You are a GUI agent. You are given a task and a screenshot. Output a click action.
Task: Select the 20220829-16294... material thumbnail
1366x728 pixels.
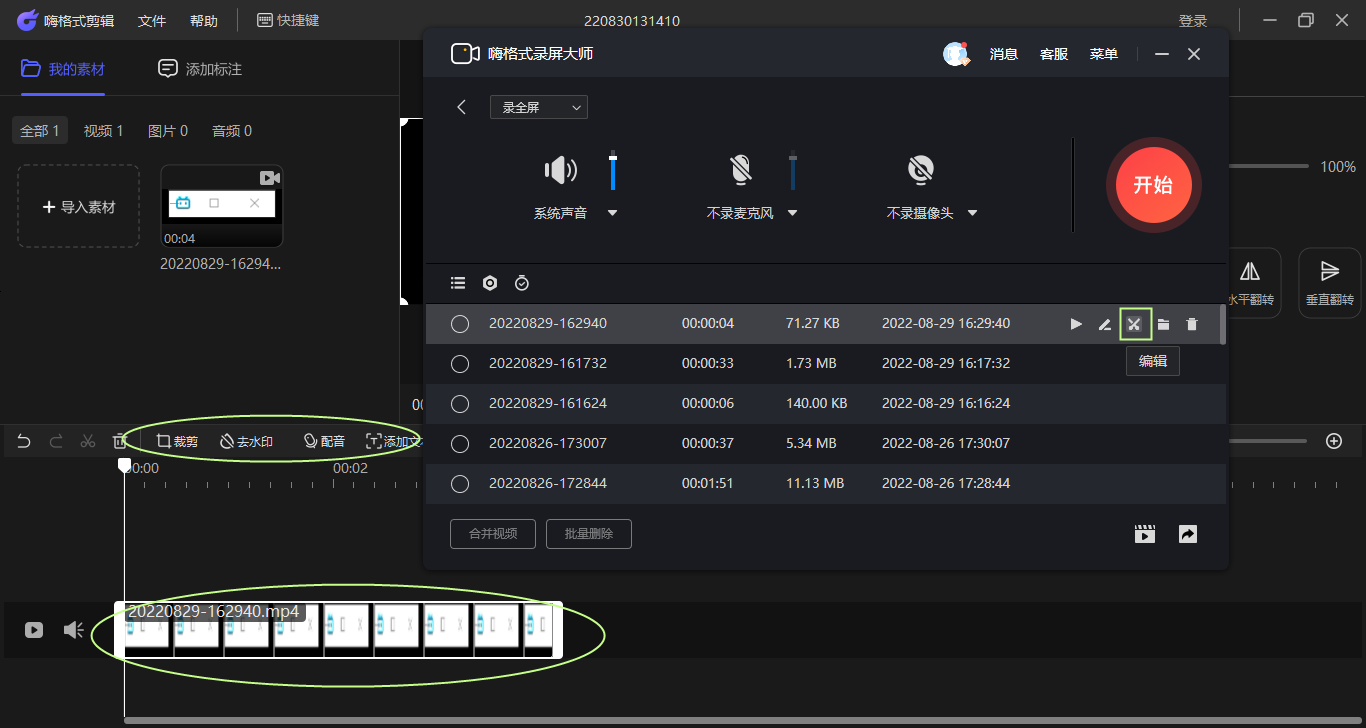pyautogui.click(x=222, y=207)
